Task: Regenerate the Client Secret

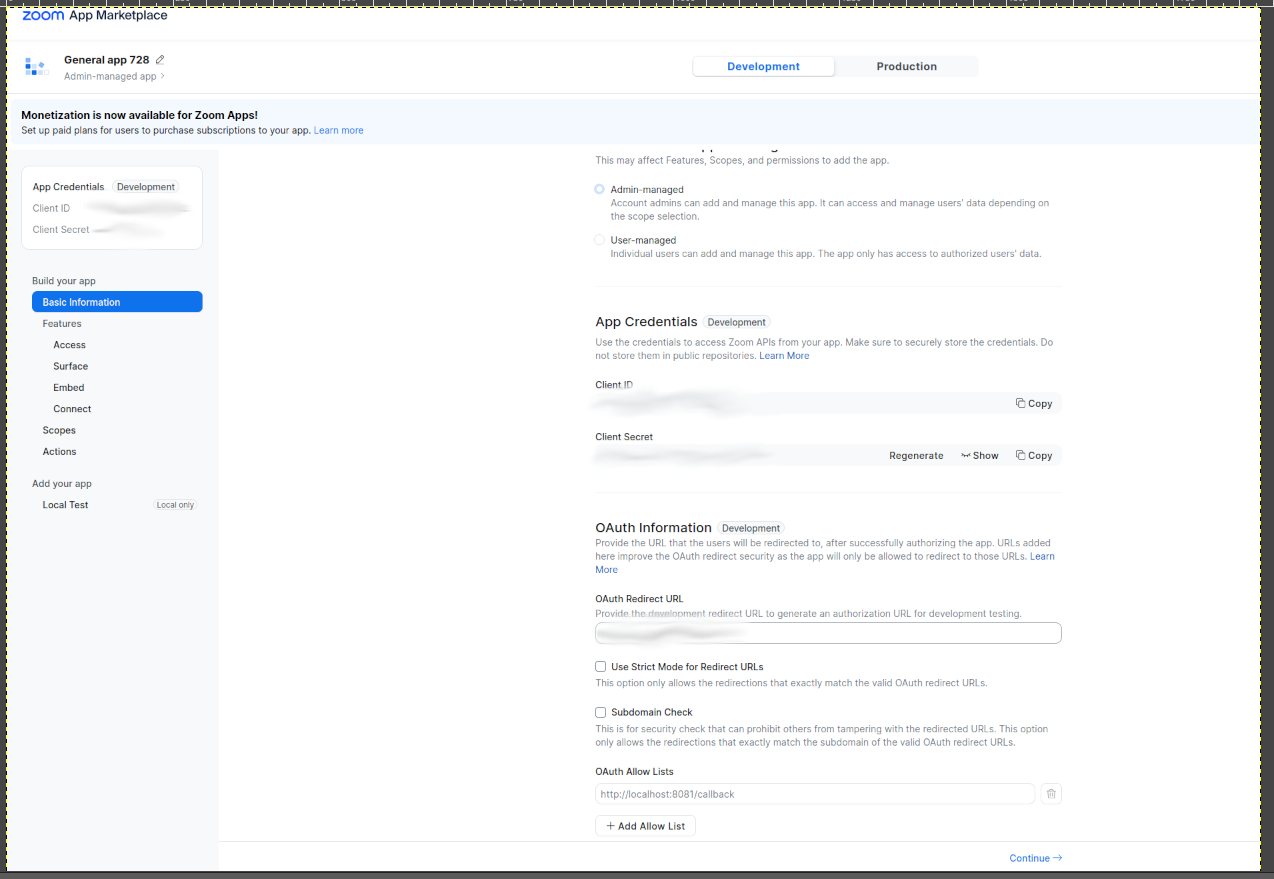Action: pyautogui.click(x=916, y=455)
